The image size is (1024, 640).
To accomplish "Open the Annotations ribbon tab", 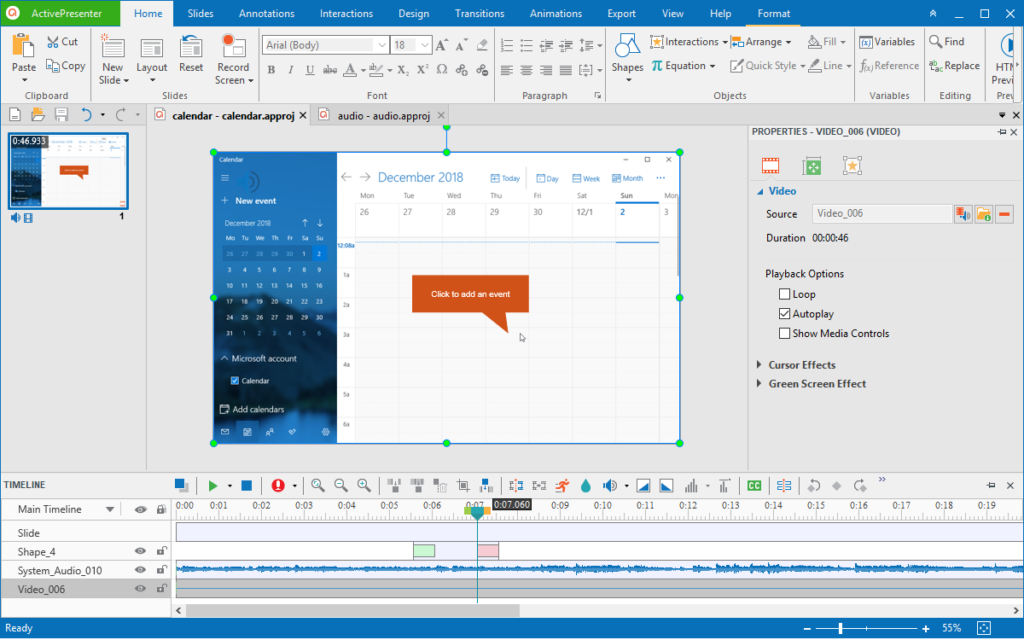I will click(266, 13).
